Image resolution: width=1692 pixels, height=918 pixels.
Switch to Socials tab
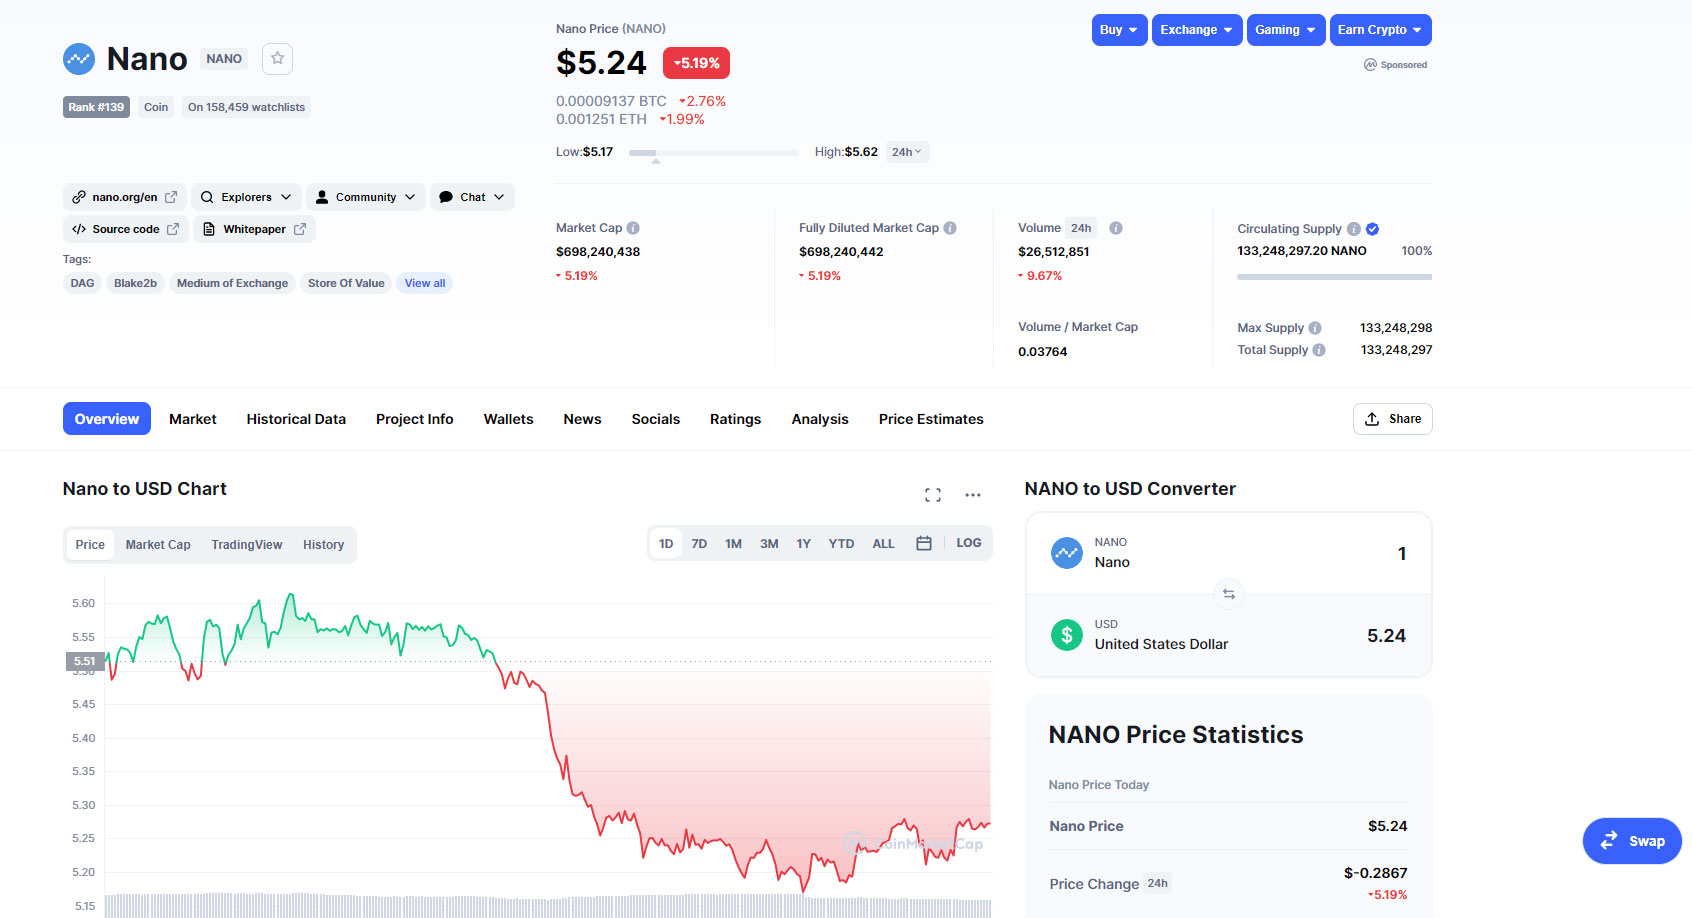(655, 419)
